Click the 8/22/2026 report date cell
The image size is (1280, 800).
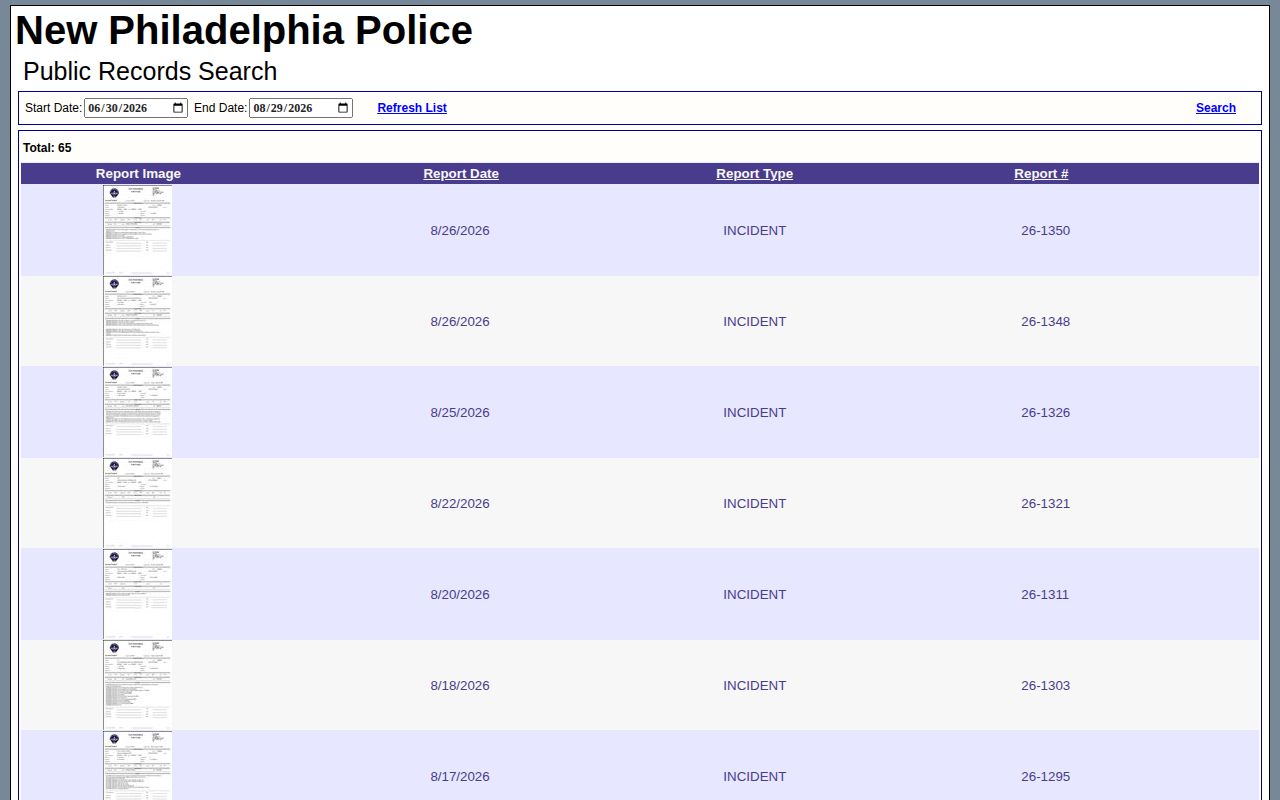point(460,504)
